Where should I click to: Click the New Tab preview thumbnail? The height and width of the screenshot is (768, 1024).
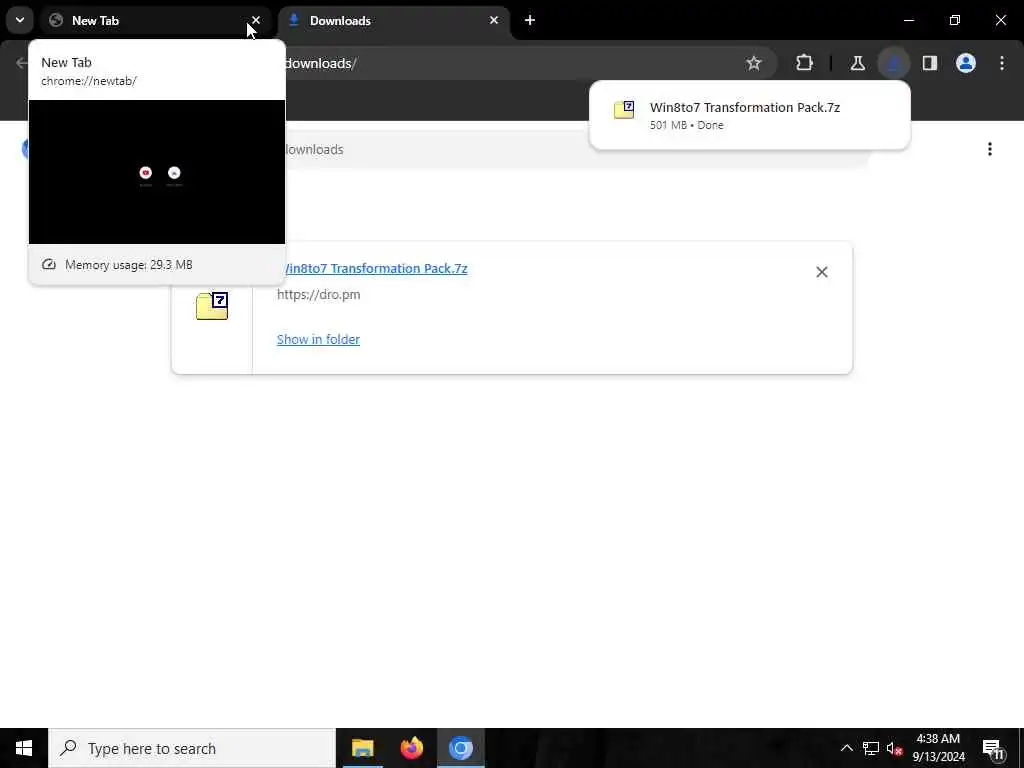click(157, 172)
